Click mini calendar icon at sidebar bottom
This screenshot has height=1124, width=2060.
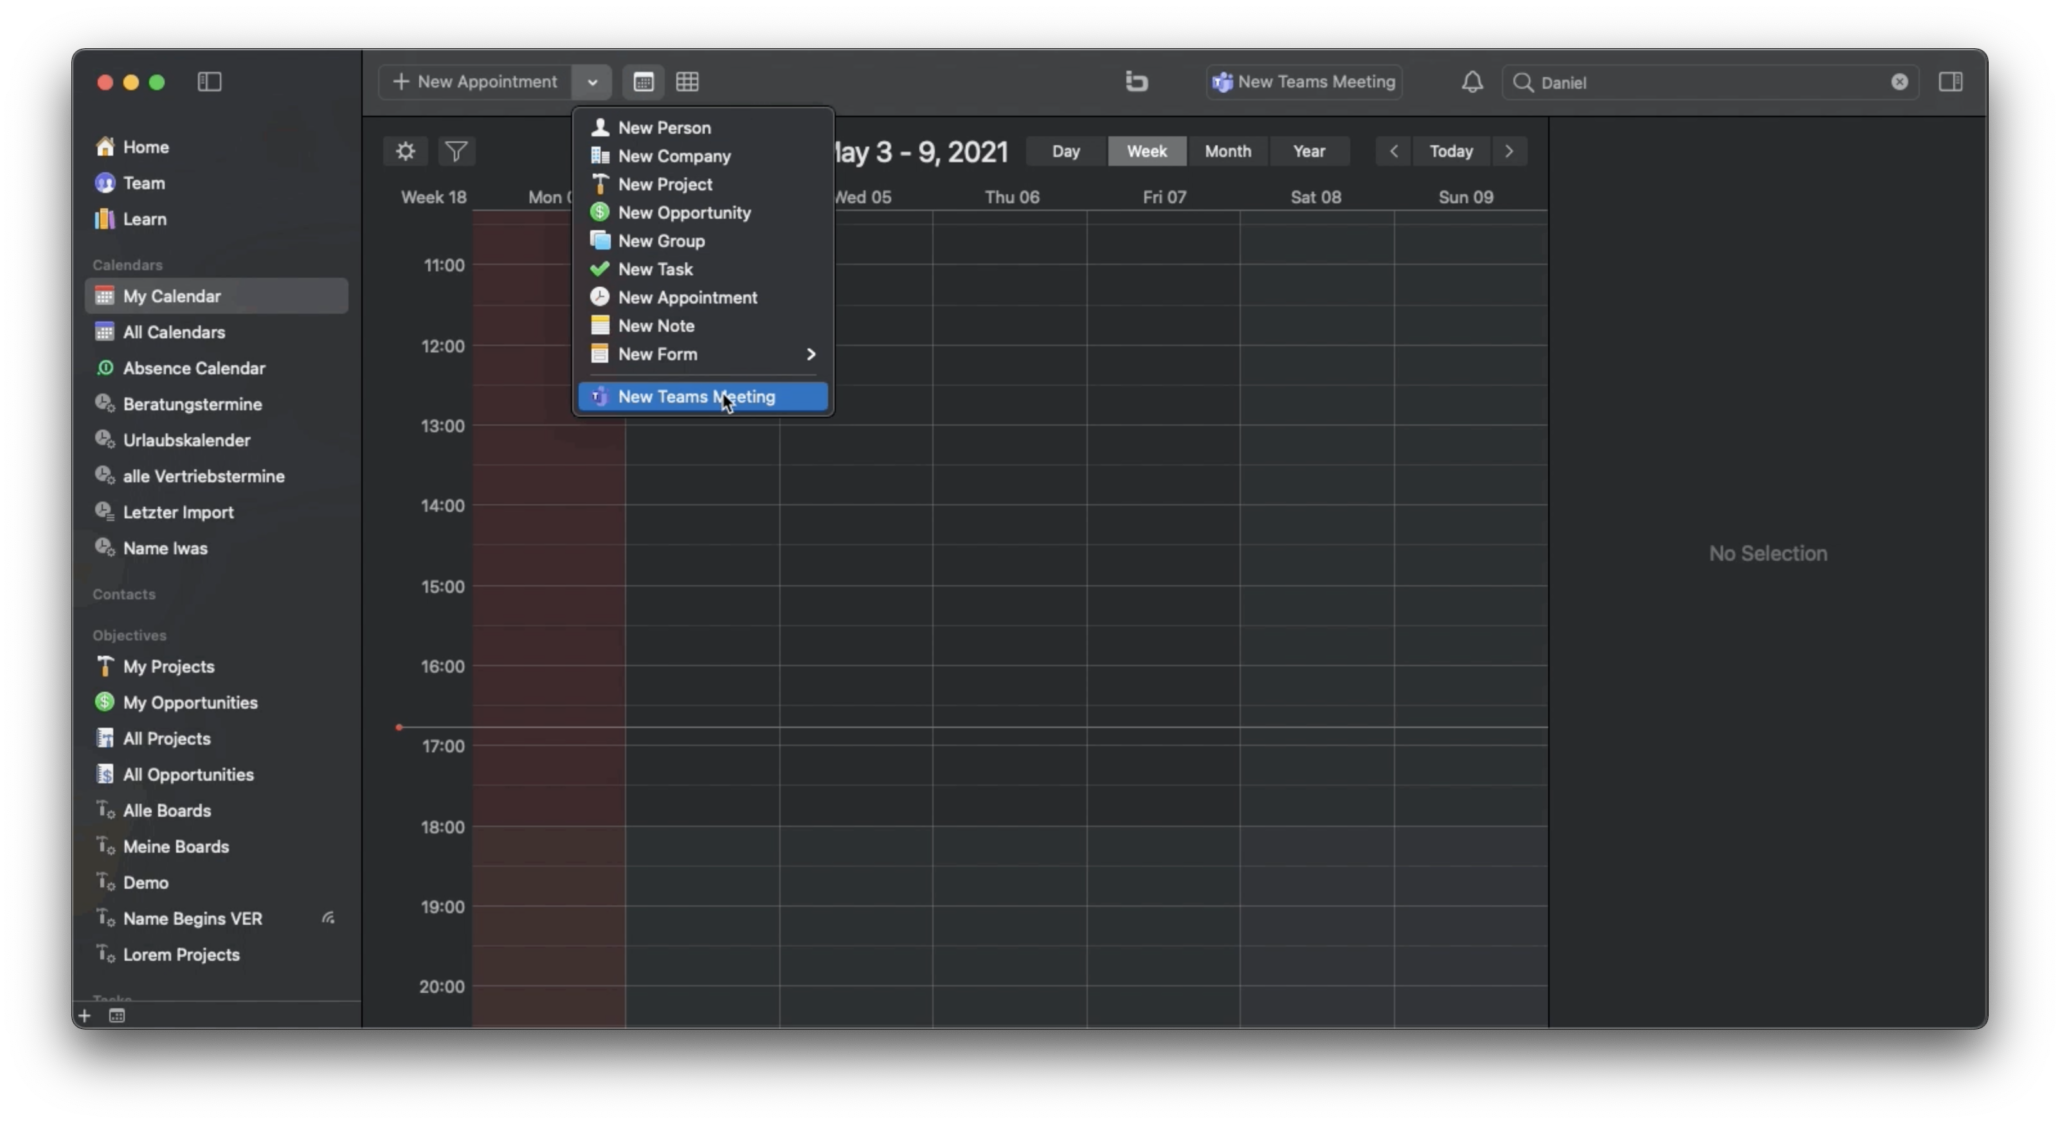[117, 1016]
